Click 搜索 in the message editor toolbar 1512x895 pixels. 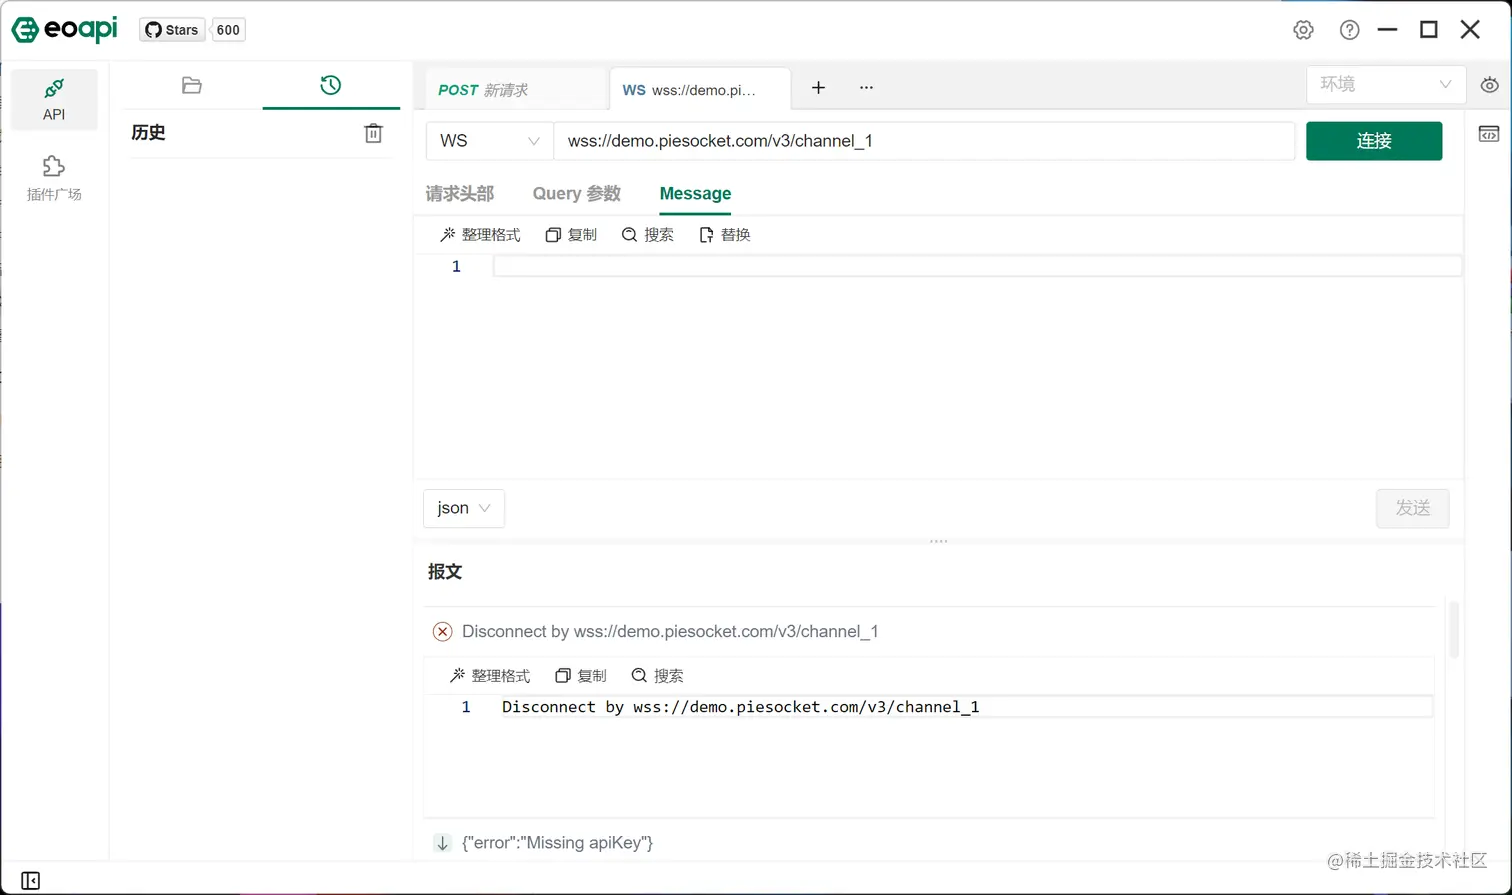coord(647,235)
